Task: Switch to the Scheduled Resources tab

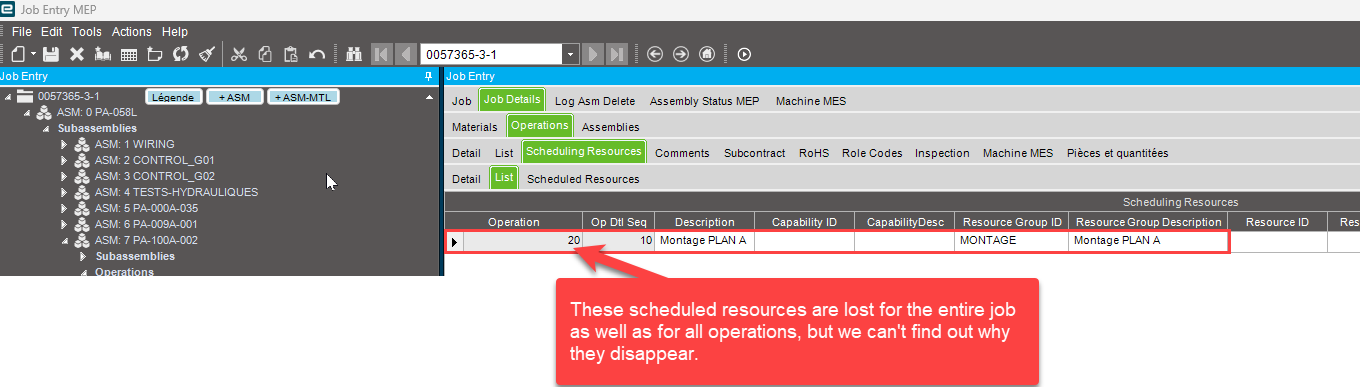Action: pos(583,179)
